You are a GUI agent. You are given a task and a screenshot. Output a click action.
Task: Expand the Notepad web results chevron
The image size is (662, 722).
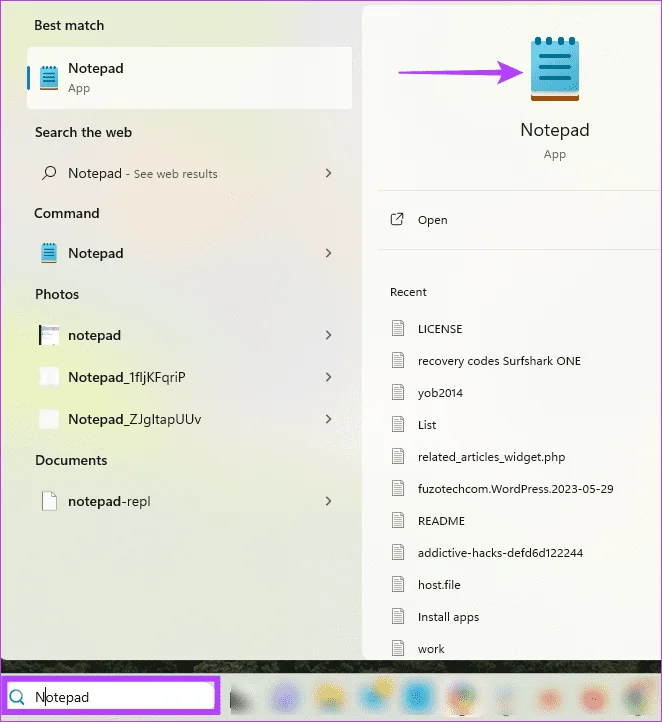click(x=328, y=173)
